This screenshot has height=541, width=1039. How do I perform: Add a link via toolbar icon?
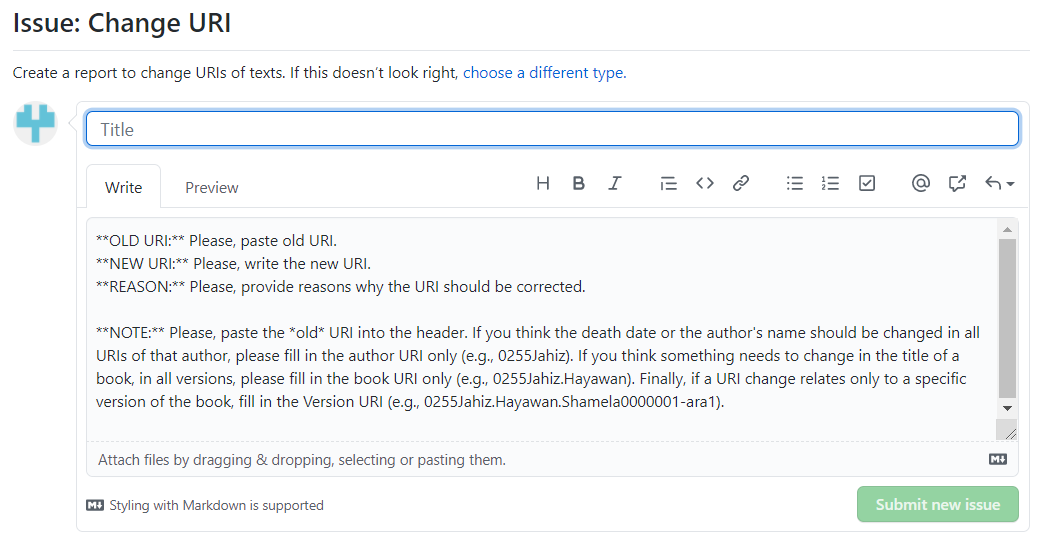pyautogui.click(x=741, y=183)
